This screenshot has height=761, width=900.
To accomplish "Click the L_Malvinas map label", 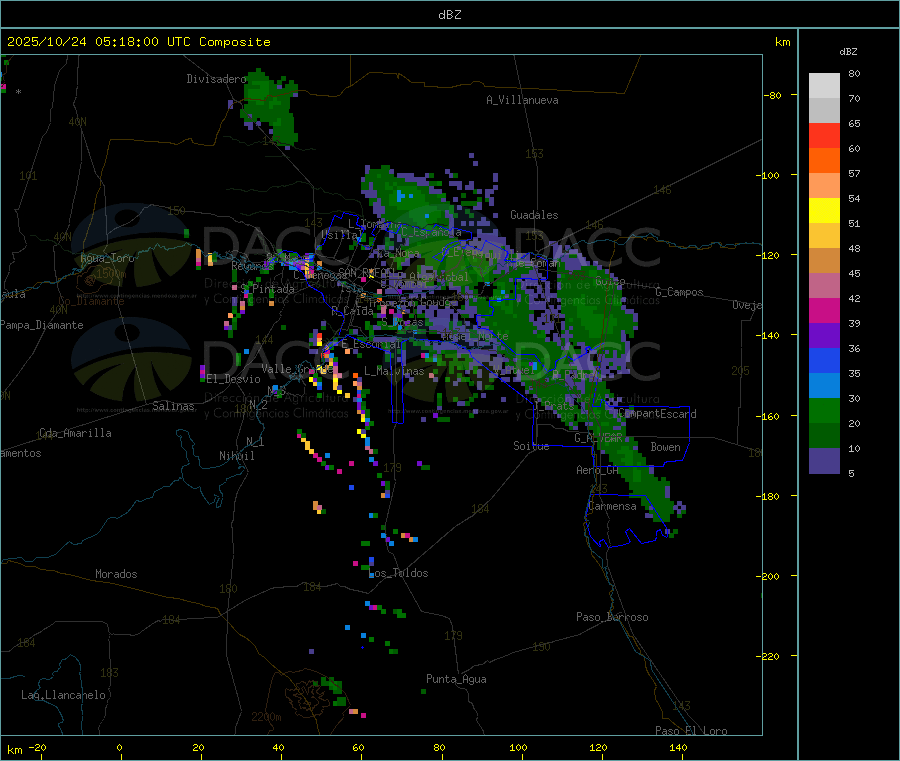I will pos(394,371).
